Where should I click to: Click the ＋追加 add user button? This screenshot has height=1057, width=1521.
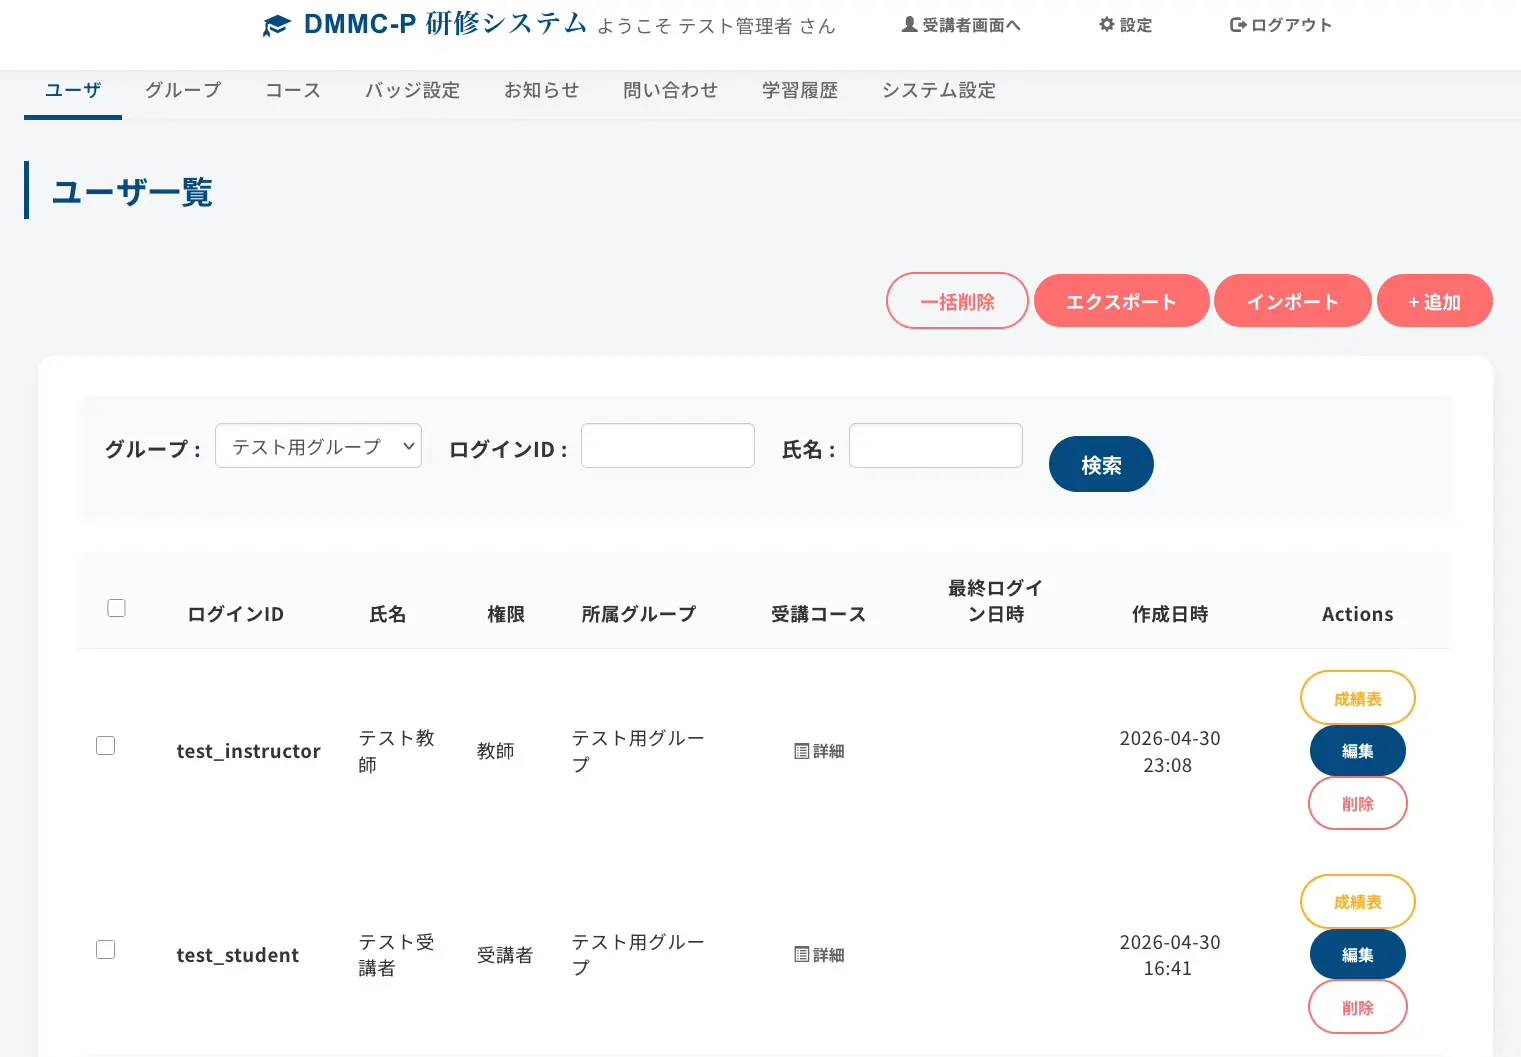[1434, 301]
